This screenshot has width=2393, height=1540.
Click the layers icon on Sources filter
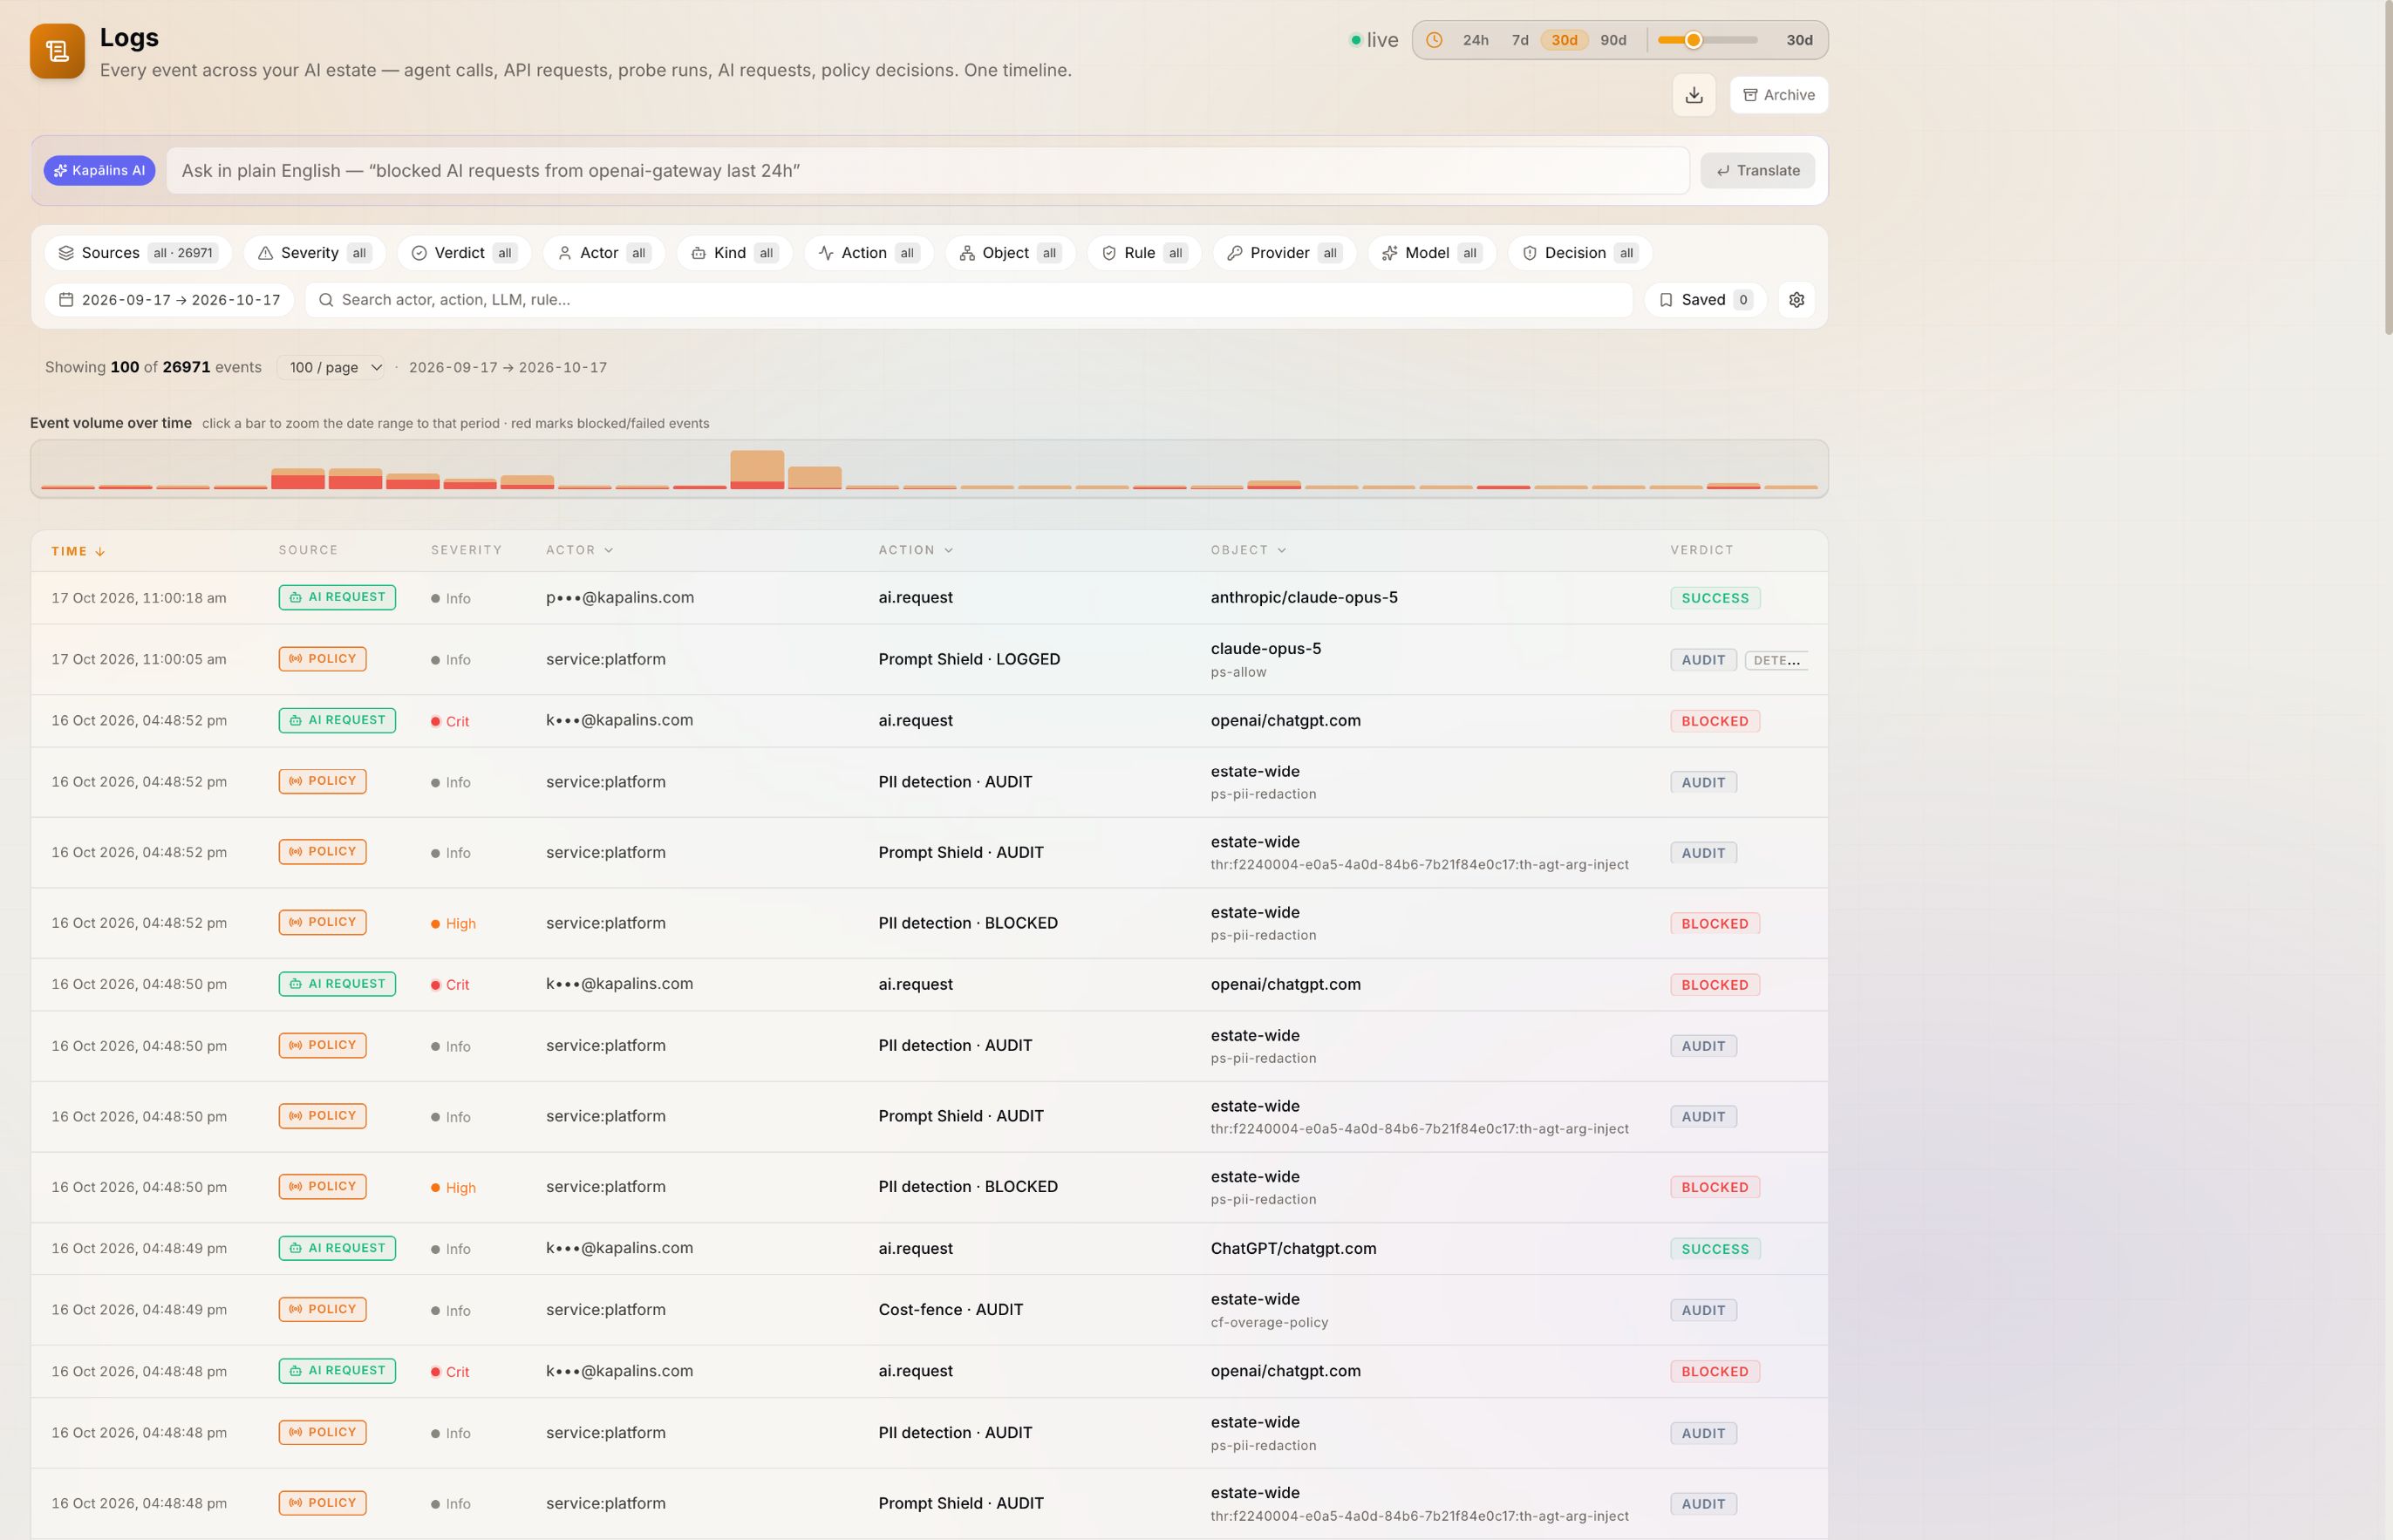click(66, 253)
